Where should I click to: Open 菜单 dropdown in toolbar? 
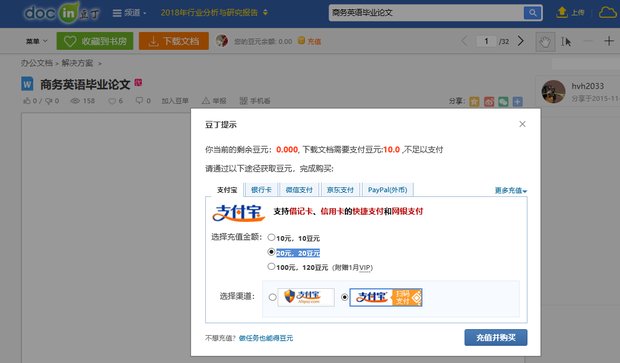36,41
